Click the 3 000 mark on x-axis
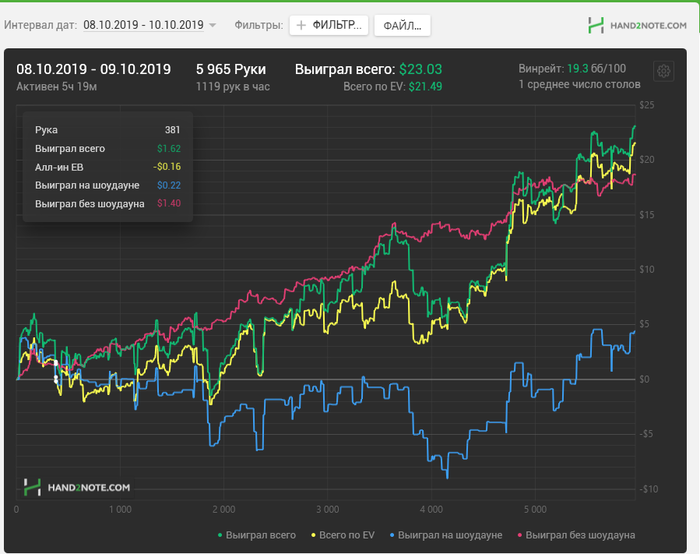This screenshot has height=554, width=700. click(326, 508)
